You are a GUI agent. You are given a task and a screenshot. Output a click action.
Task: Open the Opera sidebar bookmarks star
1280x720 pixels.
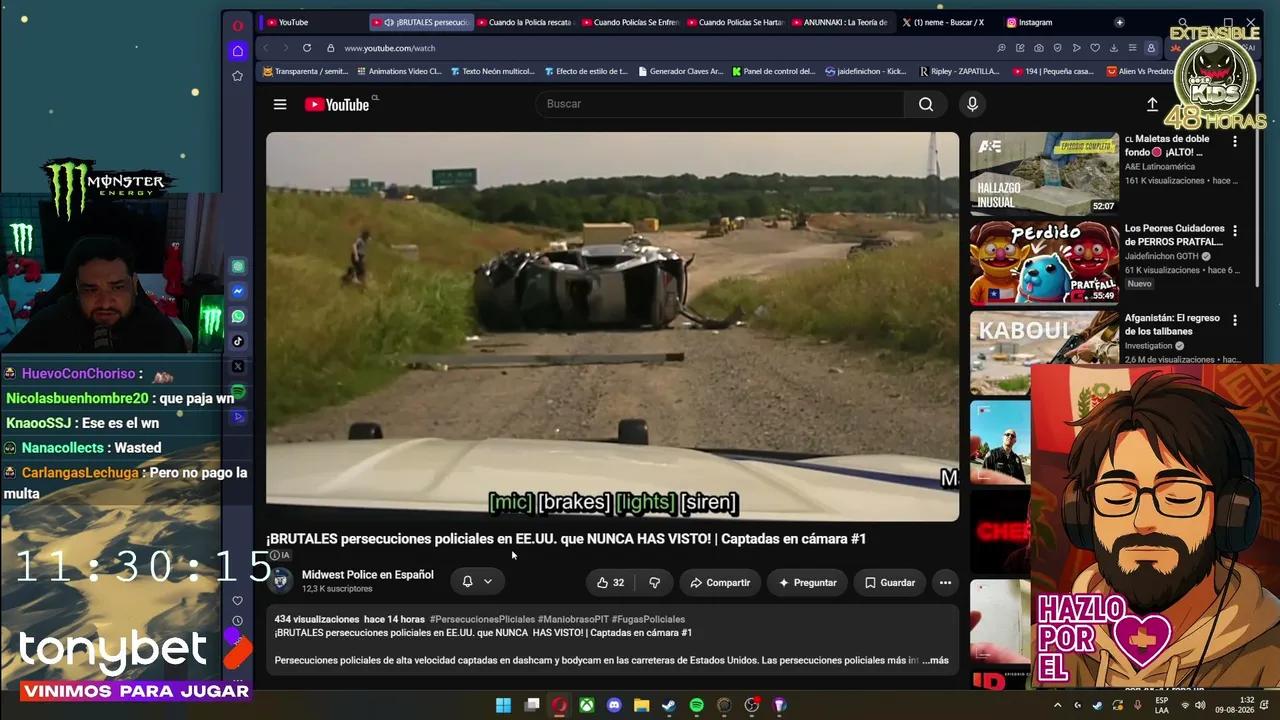[x=237, y=76]
